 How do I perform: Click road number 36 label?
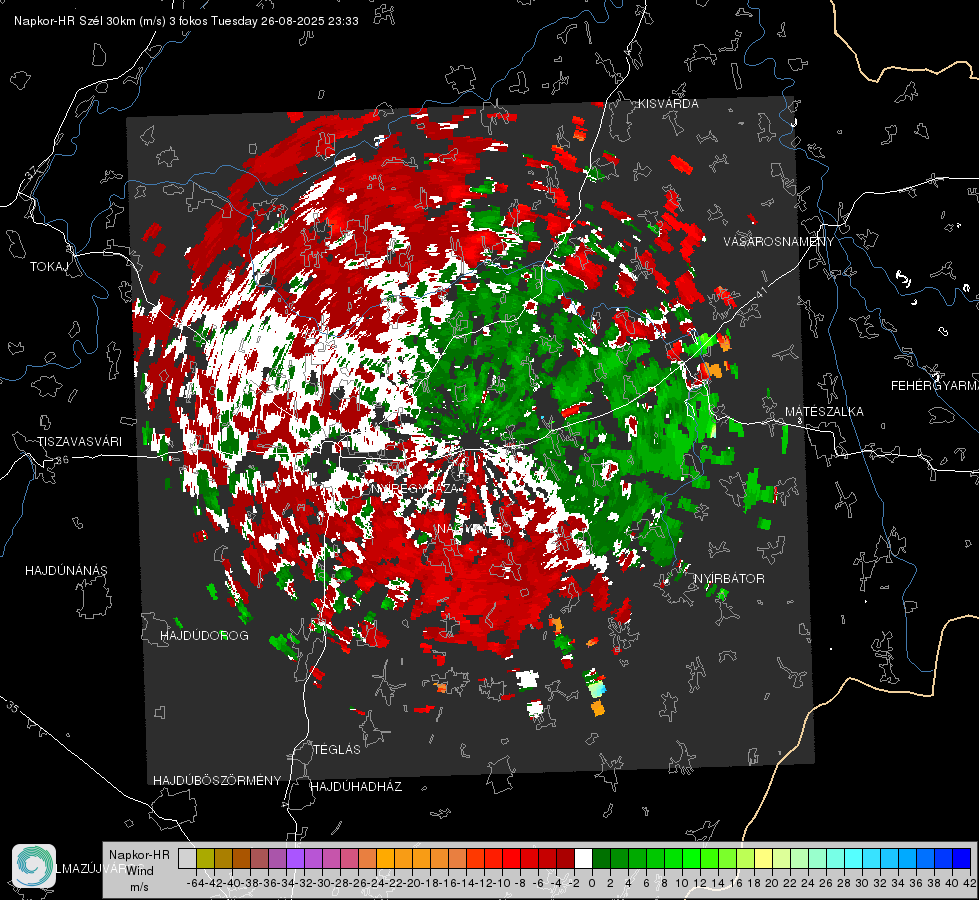[x=62, y=460]
